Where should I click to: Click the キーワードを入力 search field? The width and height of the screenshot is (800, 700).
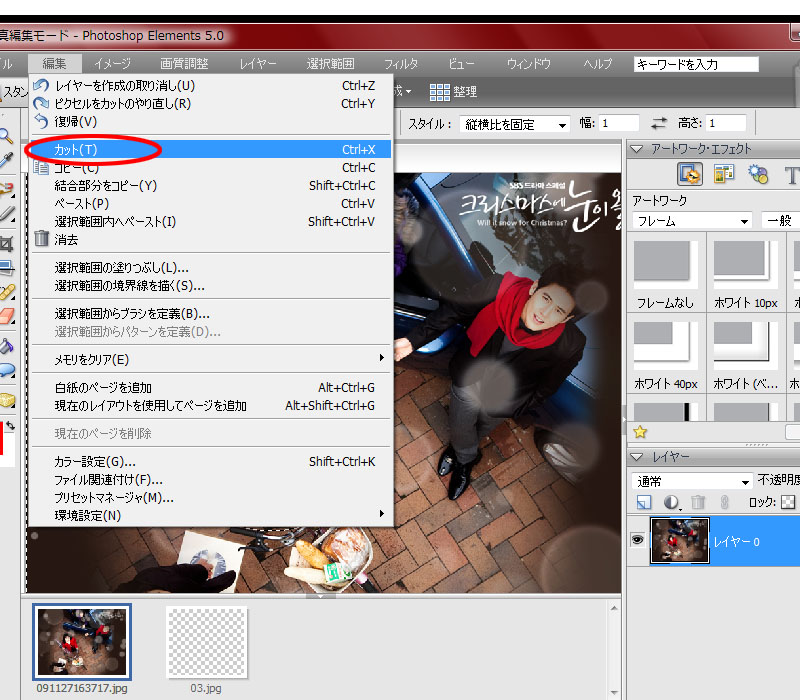click(x=696, y=64)
